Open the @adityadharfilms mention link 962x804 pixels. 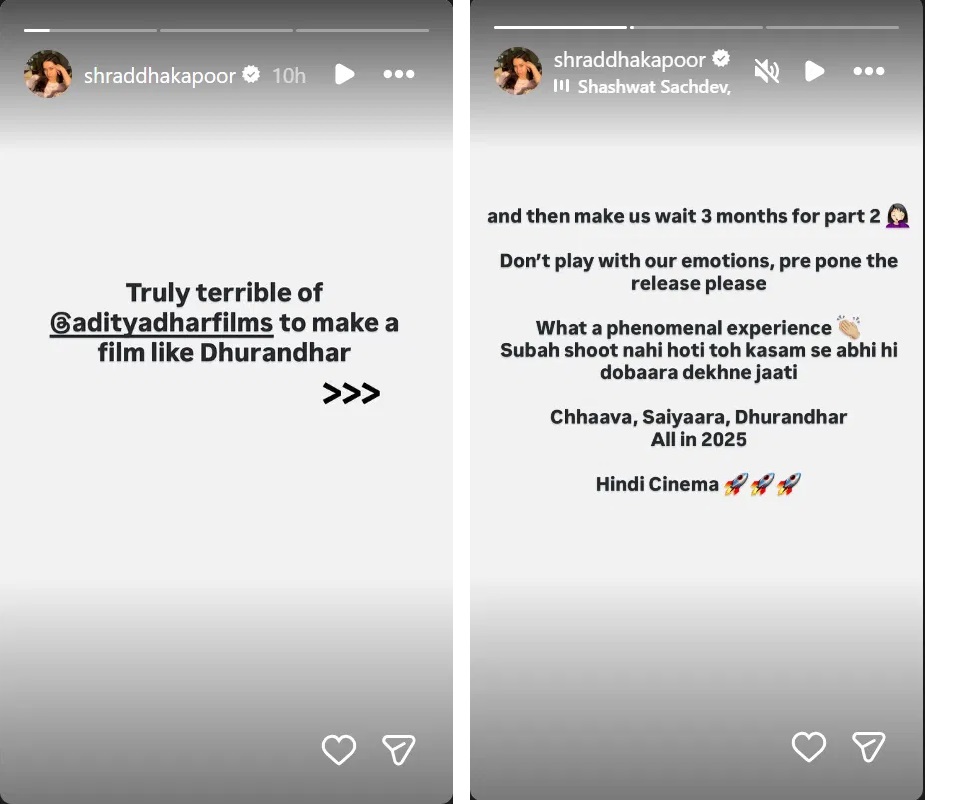pos(161,324)
